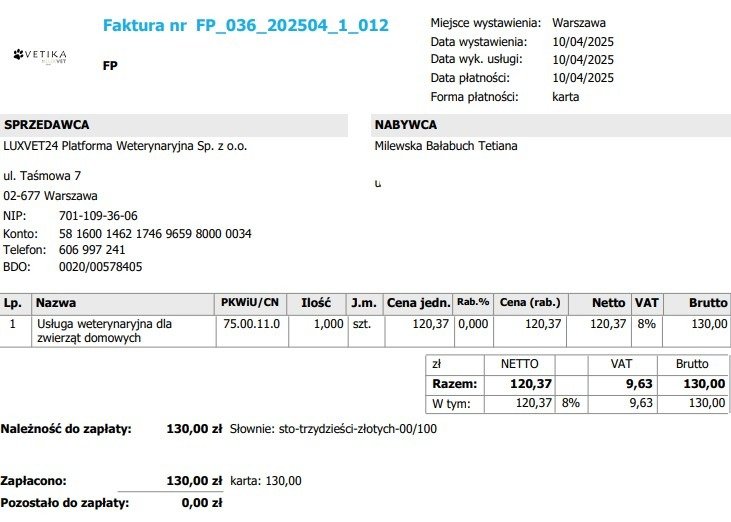Screen dimensions: 731x522
Task: Select 'Warszawa' place of issue value
Action: pyautogui.click(x=579, y=23)
